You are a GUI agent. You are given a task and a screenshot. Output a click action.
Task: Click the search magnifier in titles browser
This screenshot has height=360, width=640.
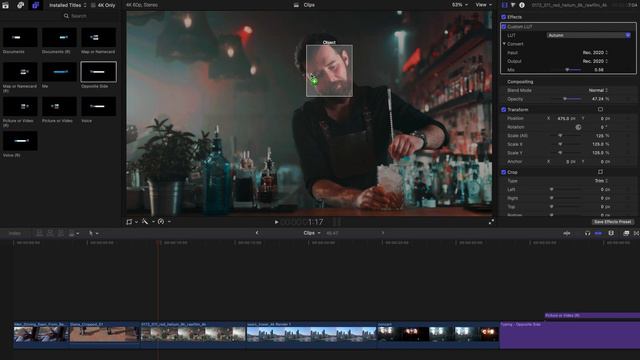[66, 16]
